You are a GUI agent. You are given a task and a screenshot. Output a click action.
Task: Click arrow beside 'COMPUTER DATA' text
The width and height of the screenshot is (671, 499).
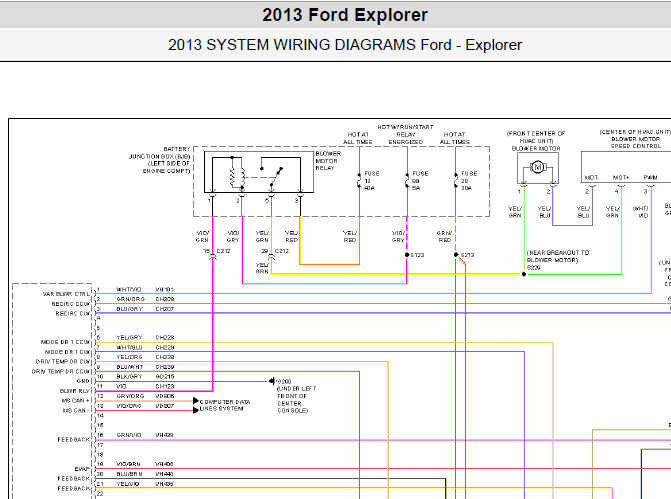pos(196,401)
